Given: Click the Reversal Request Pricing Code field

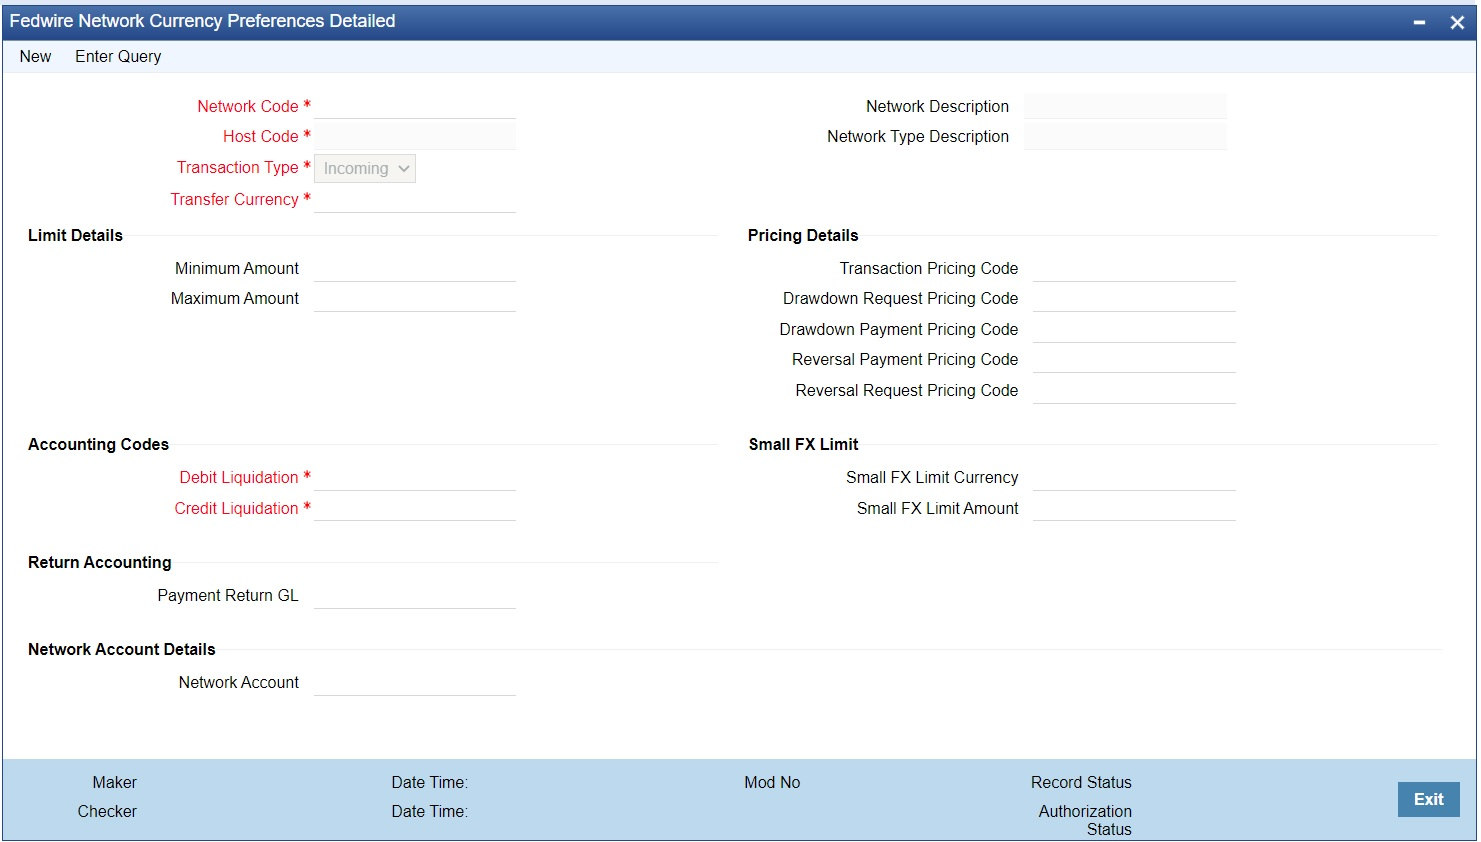Looking at the screenshot, I should (x=1134, y=391).
